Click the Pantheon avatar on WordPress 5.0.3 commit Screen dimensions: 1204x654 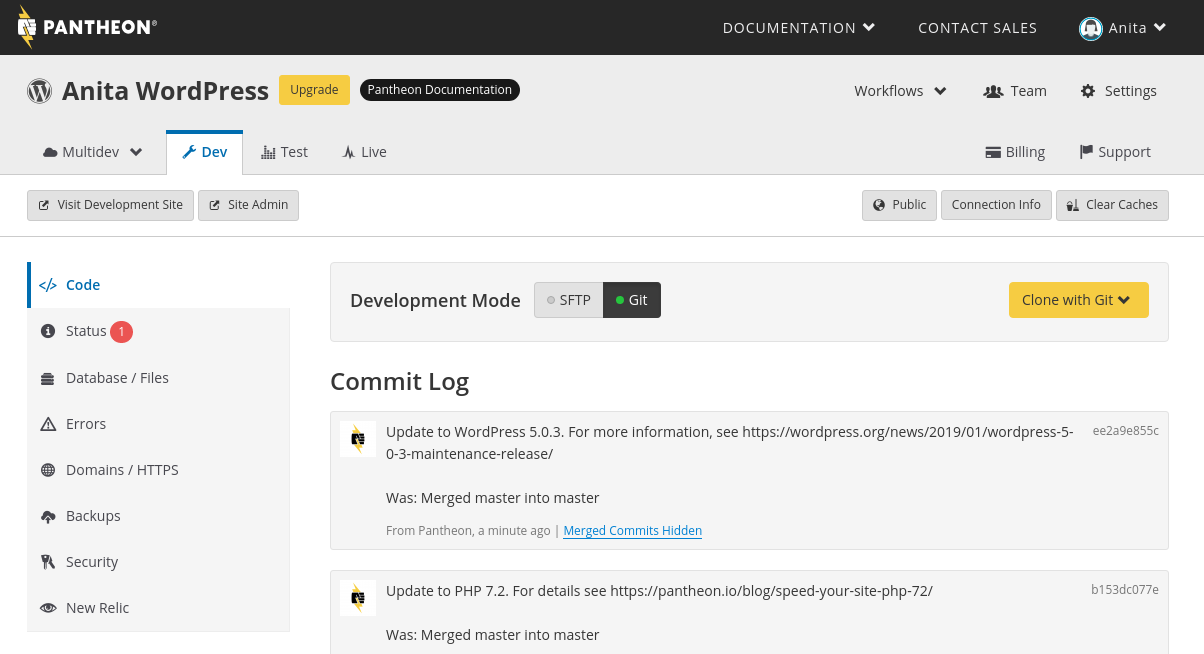(358, 439)
